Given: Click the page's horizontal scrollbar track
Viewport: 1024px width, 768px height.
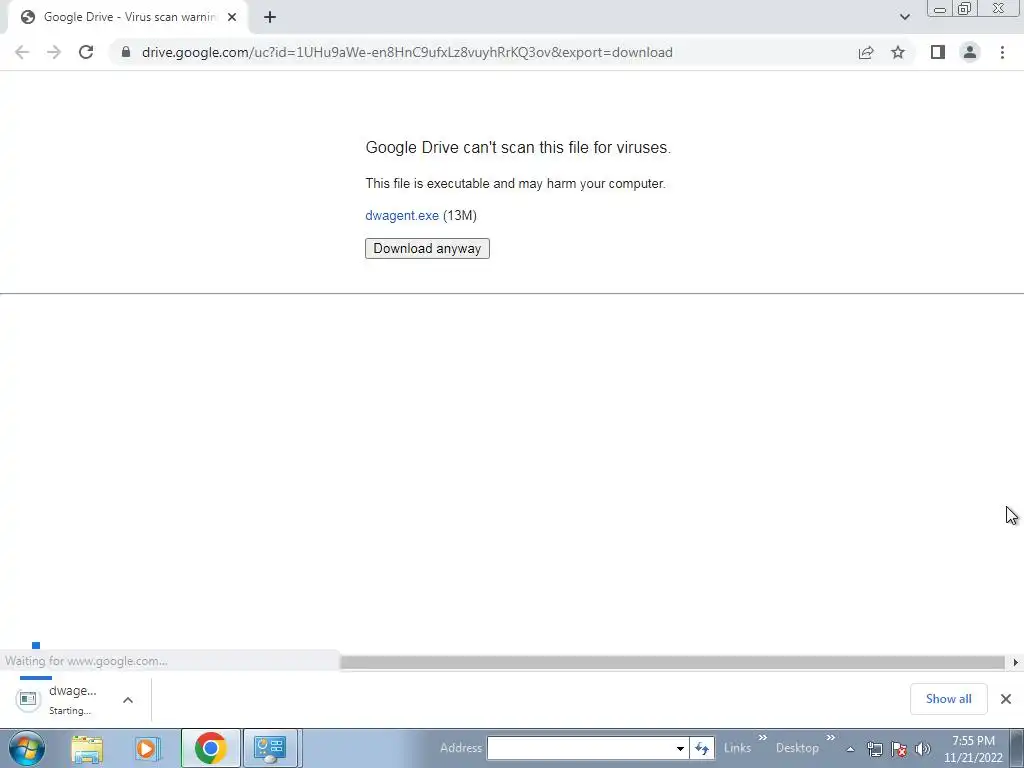Looking at the screenshot, I should coord(672,662).
